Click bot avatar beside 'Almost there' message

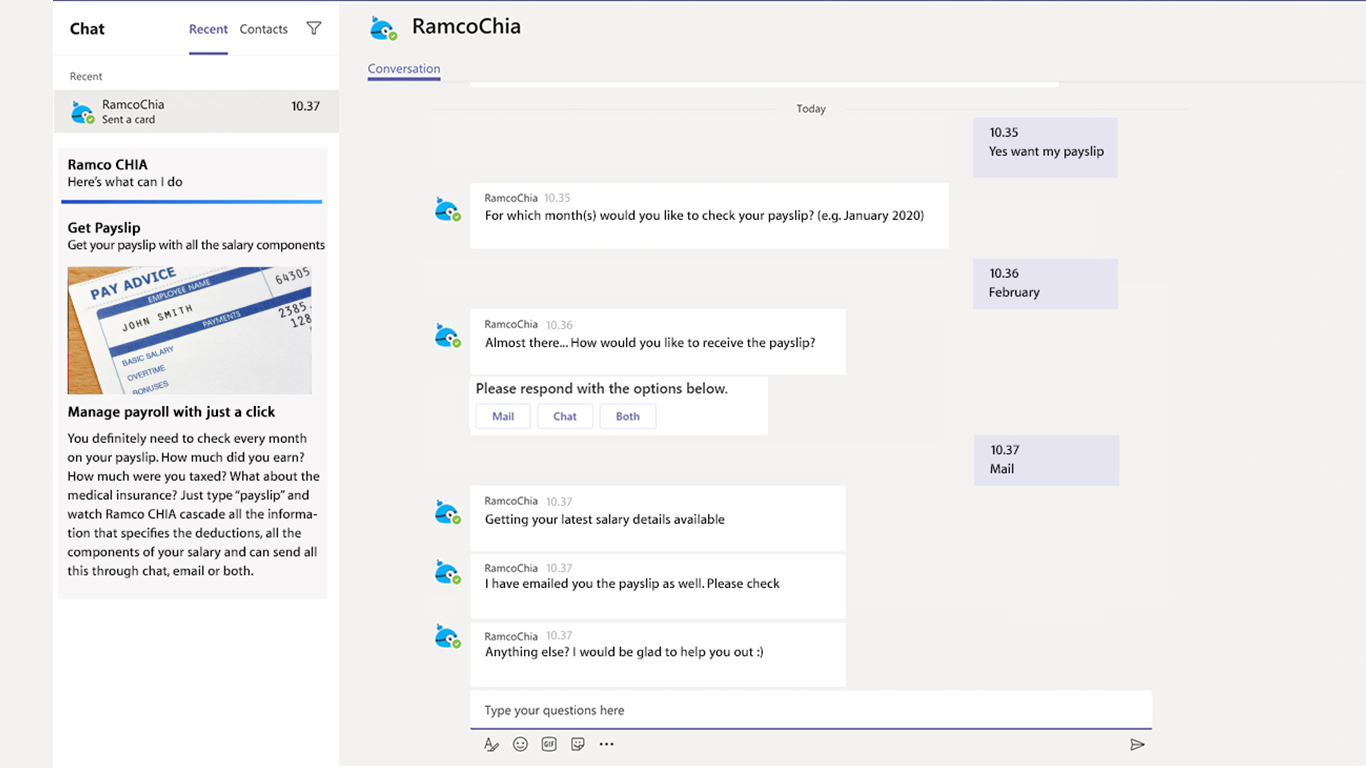pos(447,335)
